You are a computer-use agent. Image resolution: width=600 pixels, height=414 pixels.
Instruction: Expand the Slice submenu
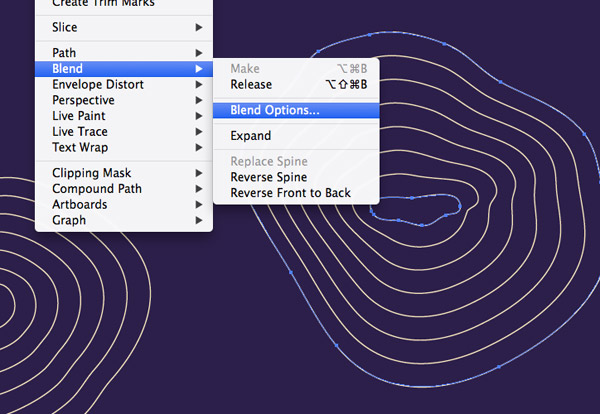pyautogui.click(x=65, y=28)
